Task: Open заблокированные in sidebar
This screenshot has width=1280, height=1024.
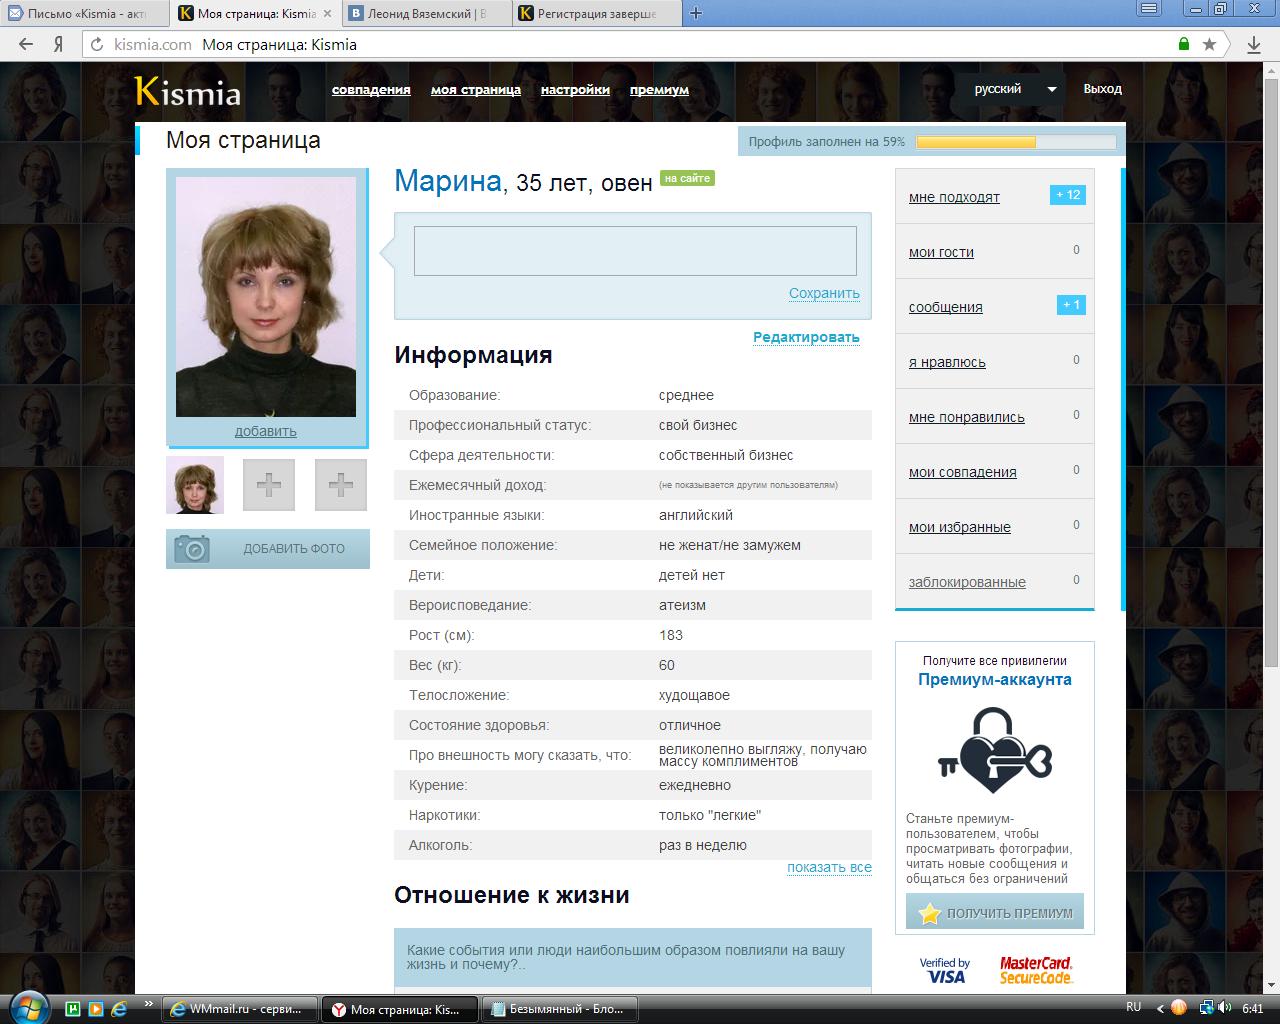Action: coord(967,583)
